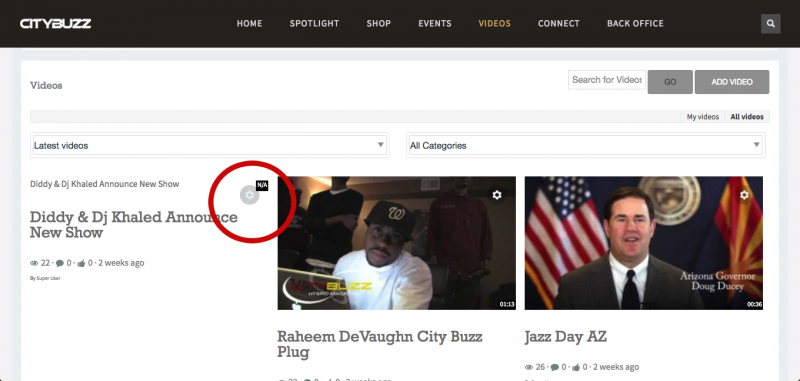The height and width of the screenshot is (381, 800).
Task: Click the 01:13 duration label
Action: click(507, 304)
